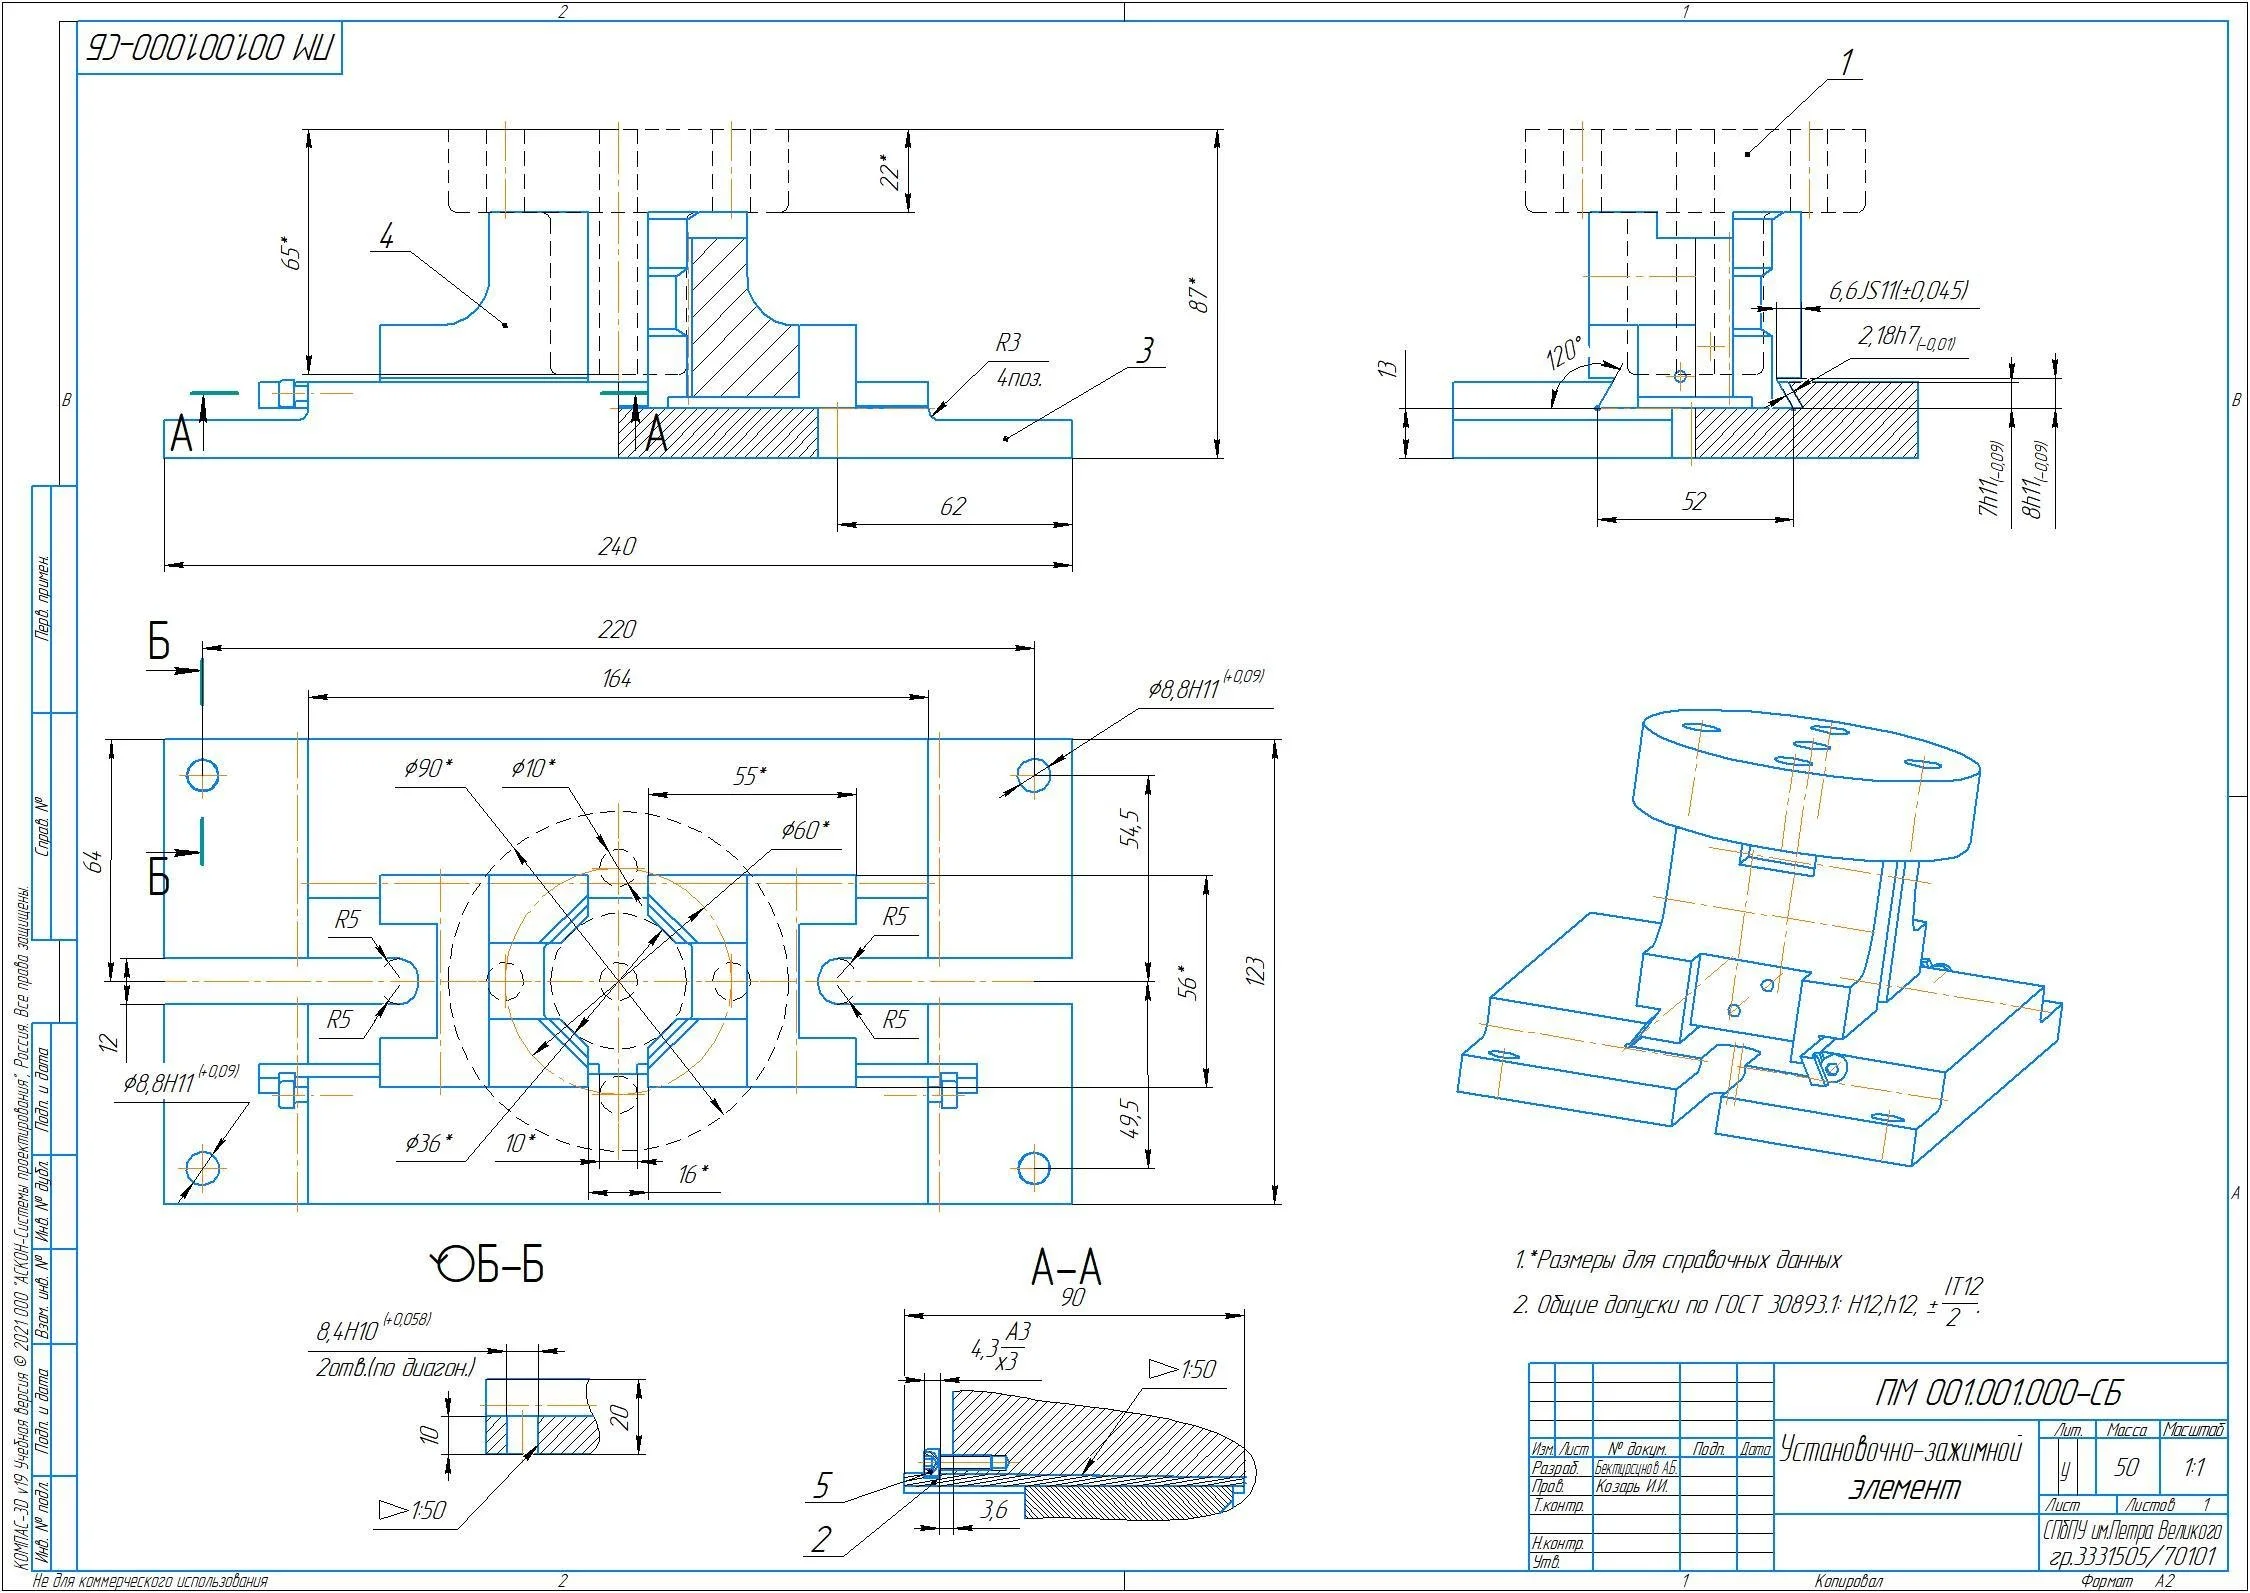This screenshot has height=1593, width=2250.
Task: Select the side stamp label "Справ. №"
Action: [x=43, y=828]
